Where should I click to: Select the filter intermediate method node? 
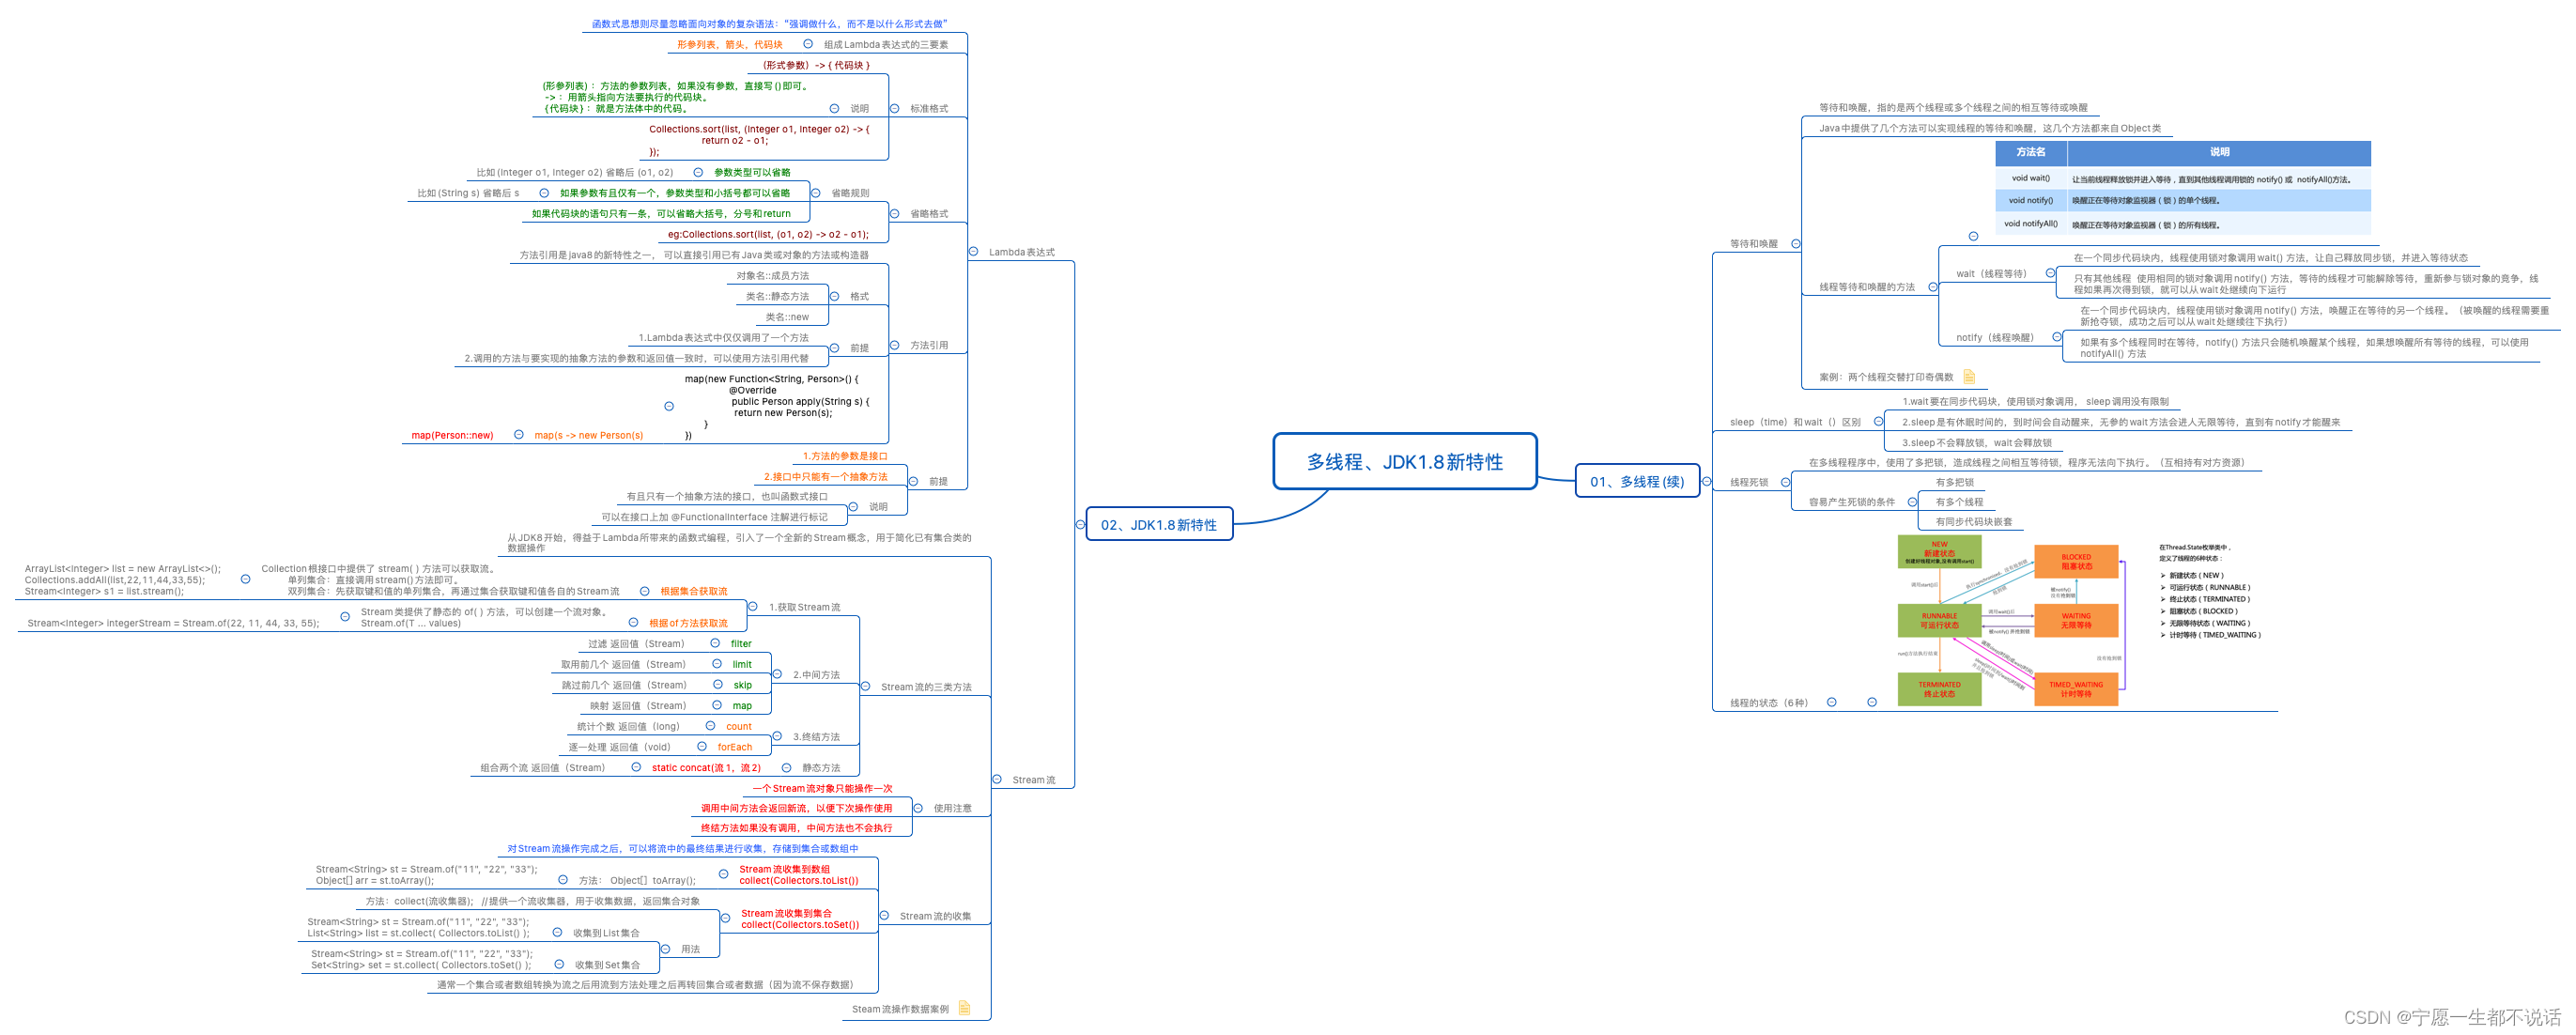[741, 644]
